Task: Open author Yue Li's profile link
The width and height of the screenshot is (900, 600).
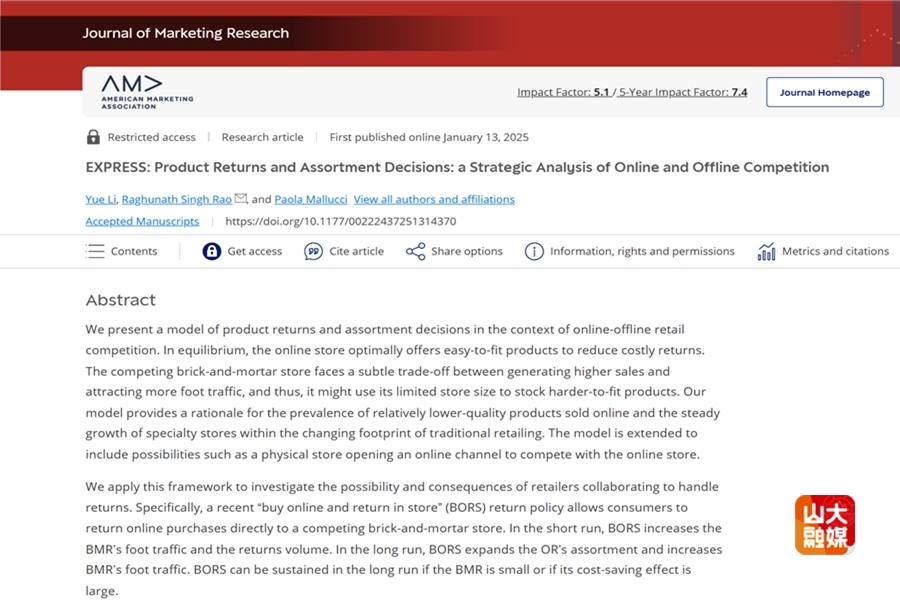Action: [101, 199]
